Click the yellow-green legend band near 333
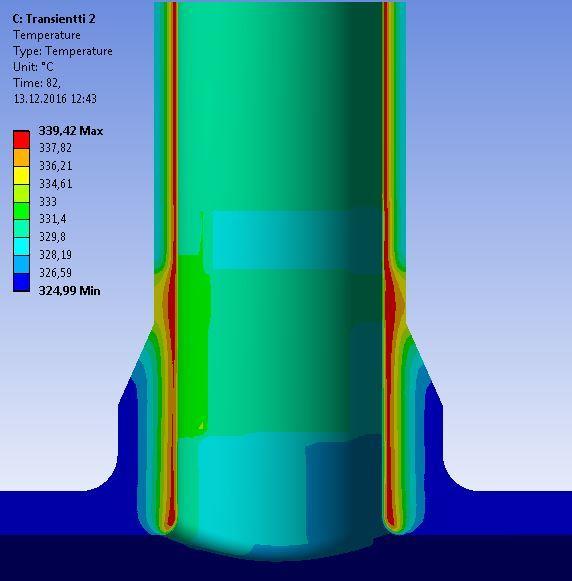This screenshot has height=581, width=572. point(21,193)
